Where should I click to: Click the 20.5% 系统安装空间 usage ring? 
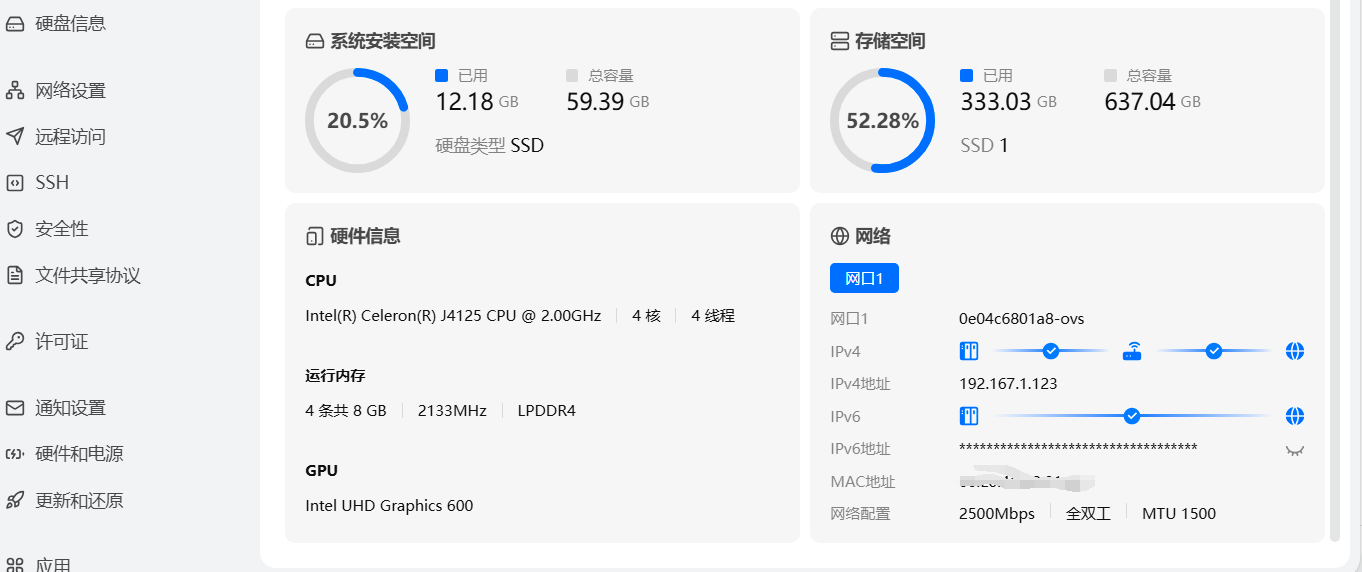[x=357, y=121]
